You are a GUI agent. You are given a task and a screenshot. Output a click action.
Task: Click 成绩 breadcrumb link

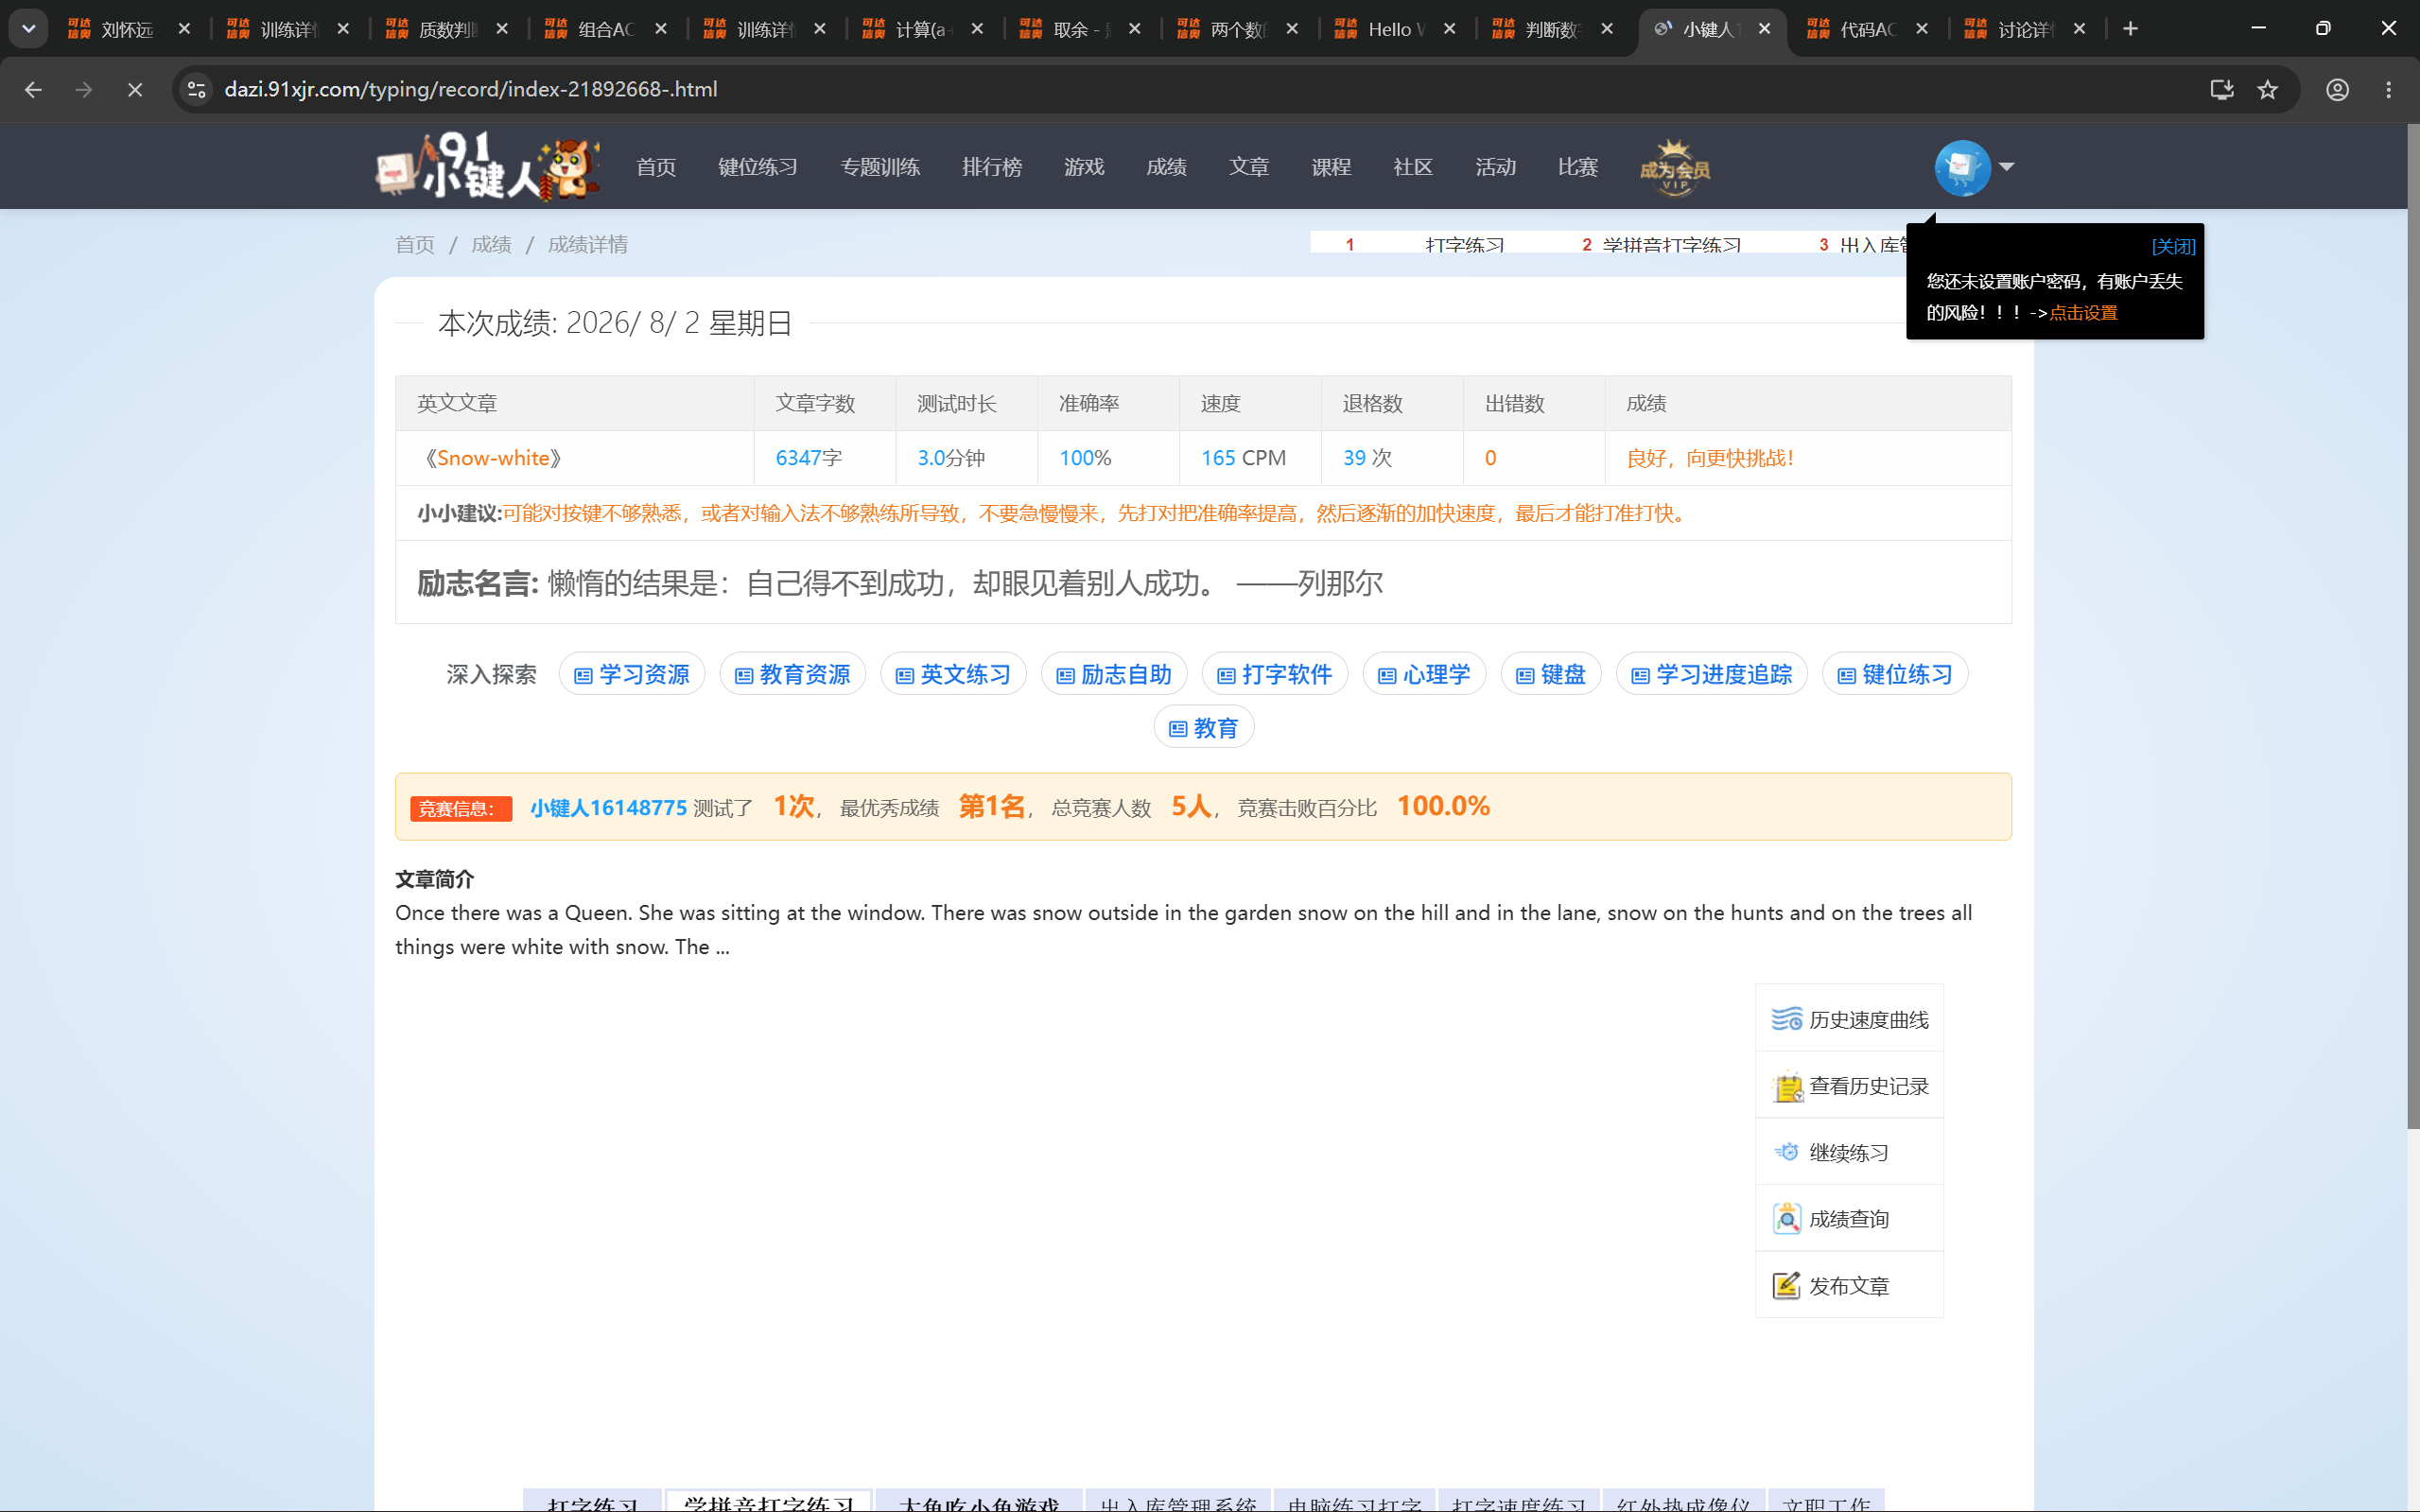pyautogui.click(x=491, y=244)
